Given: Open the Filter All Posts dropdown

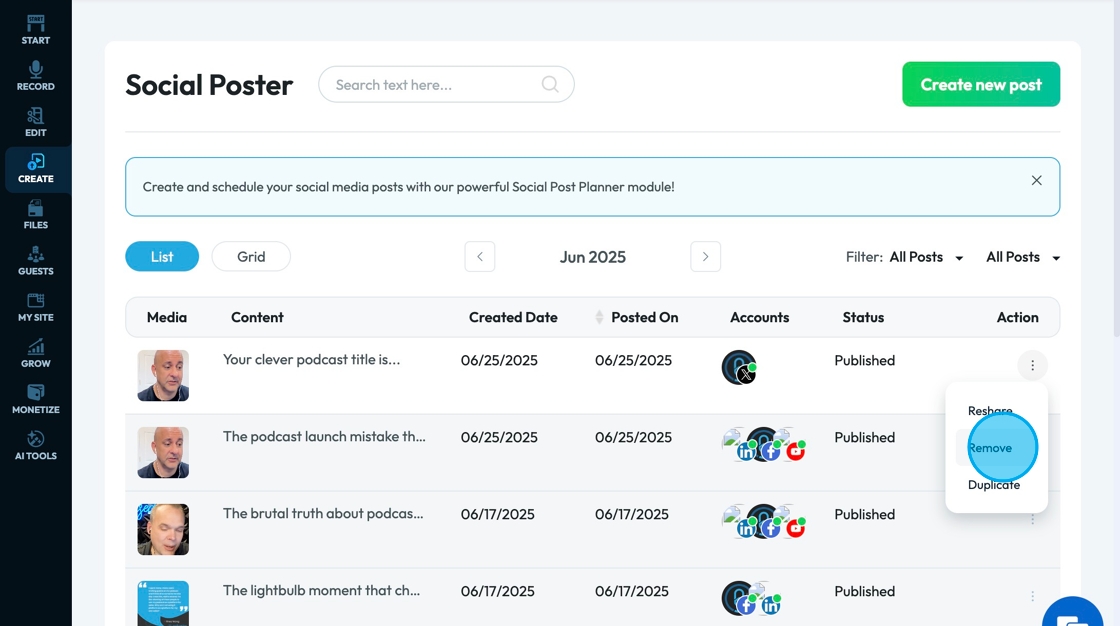Looking at the screenshot, I should 926,257.
